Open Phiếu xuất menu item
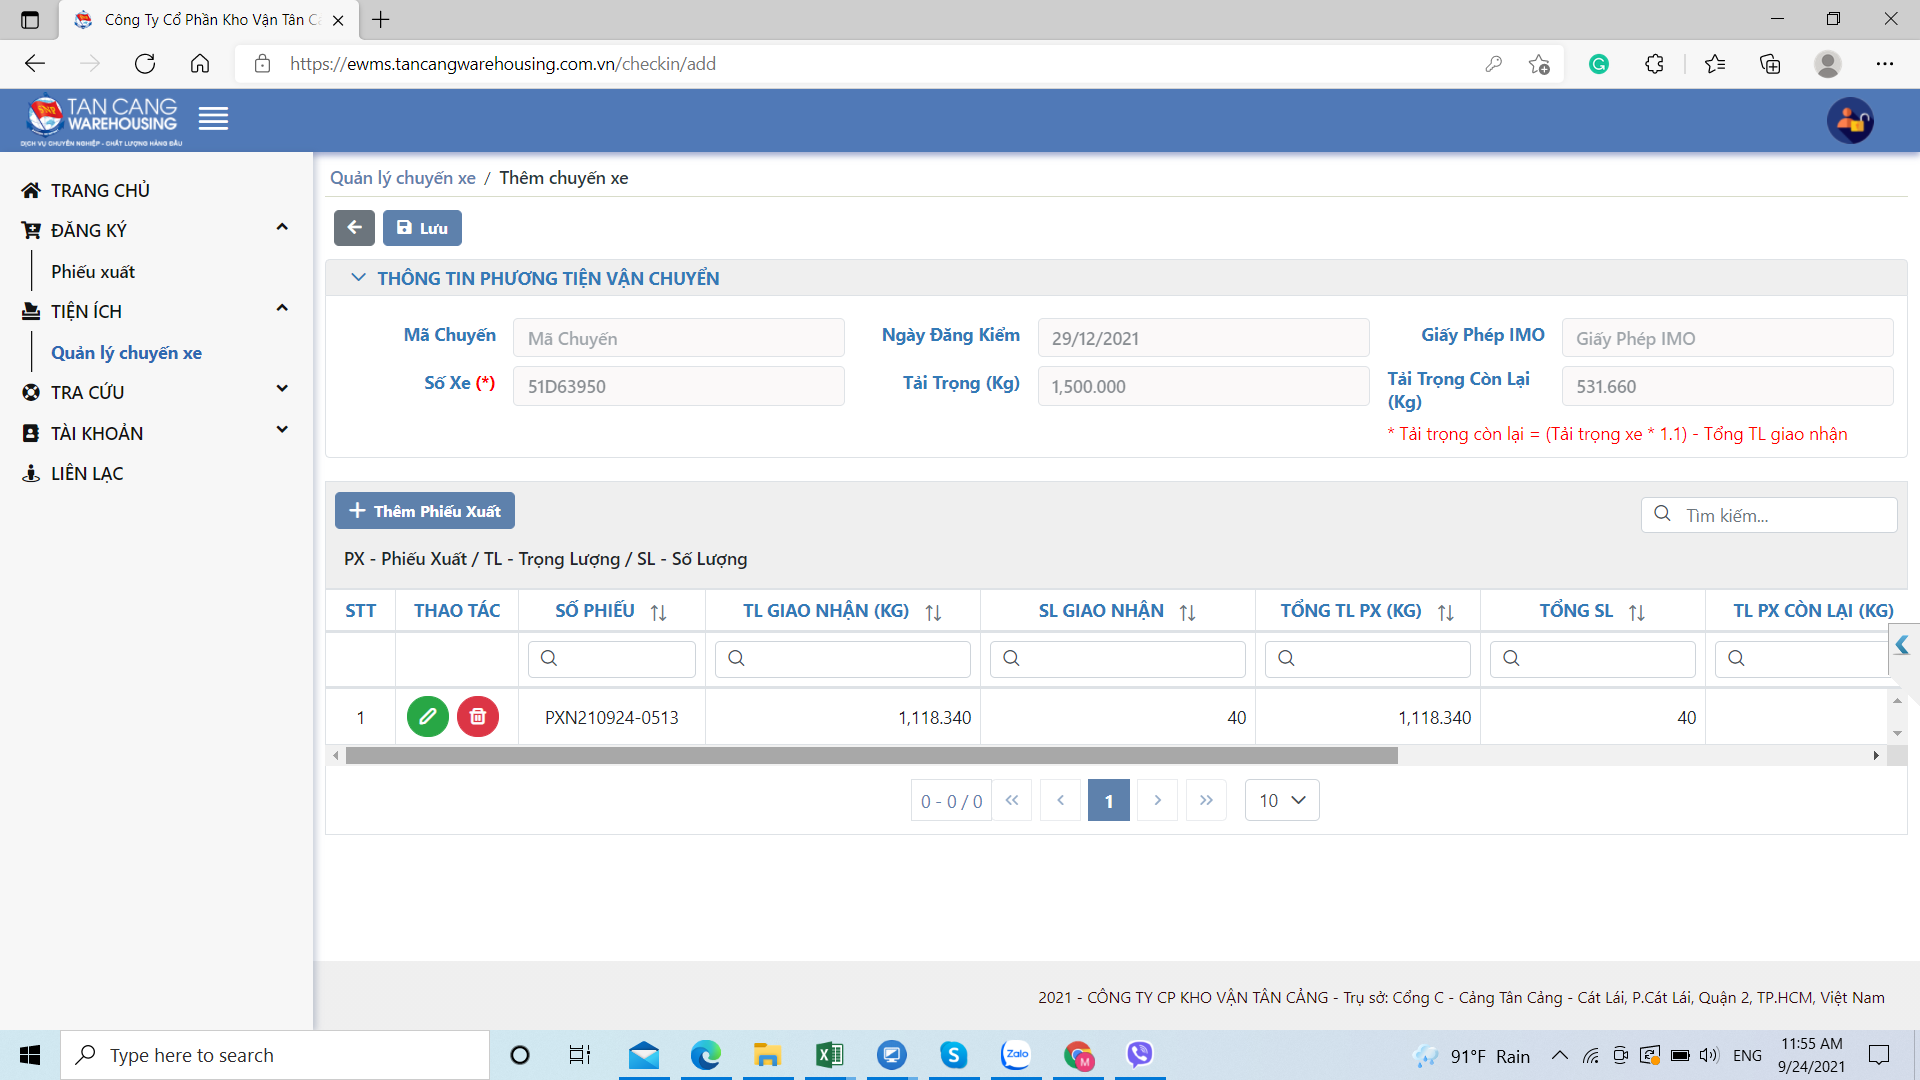 (93, 272)
